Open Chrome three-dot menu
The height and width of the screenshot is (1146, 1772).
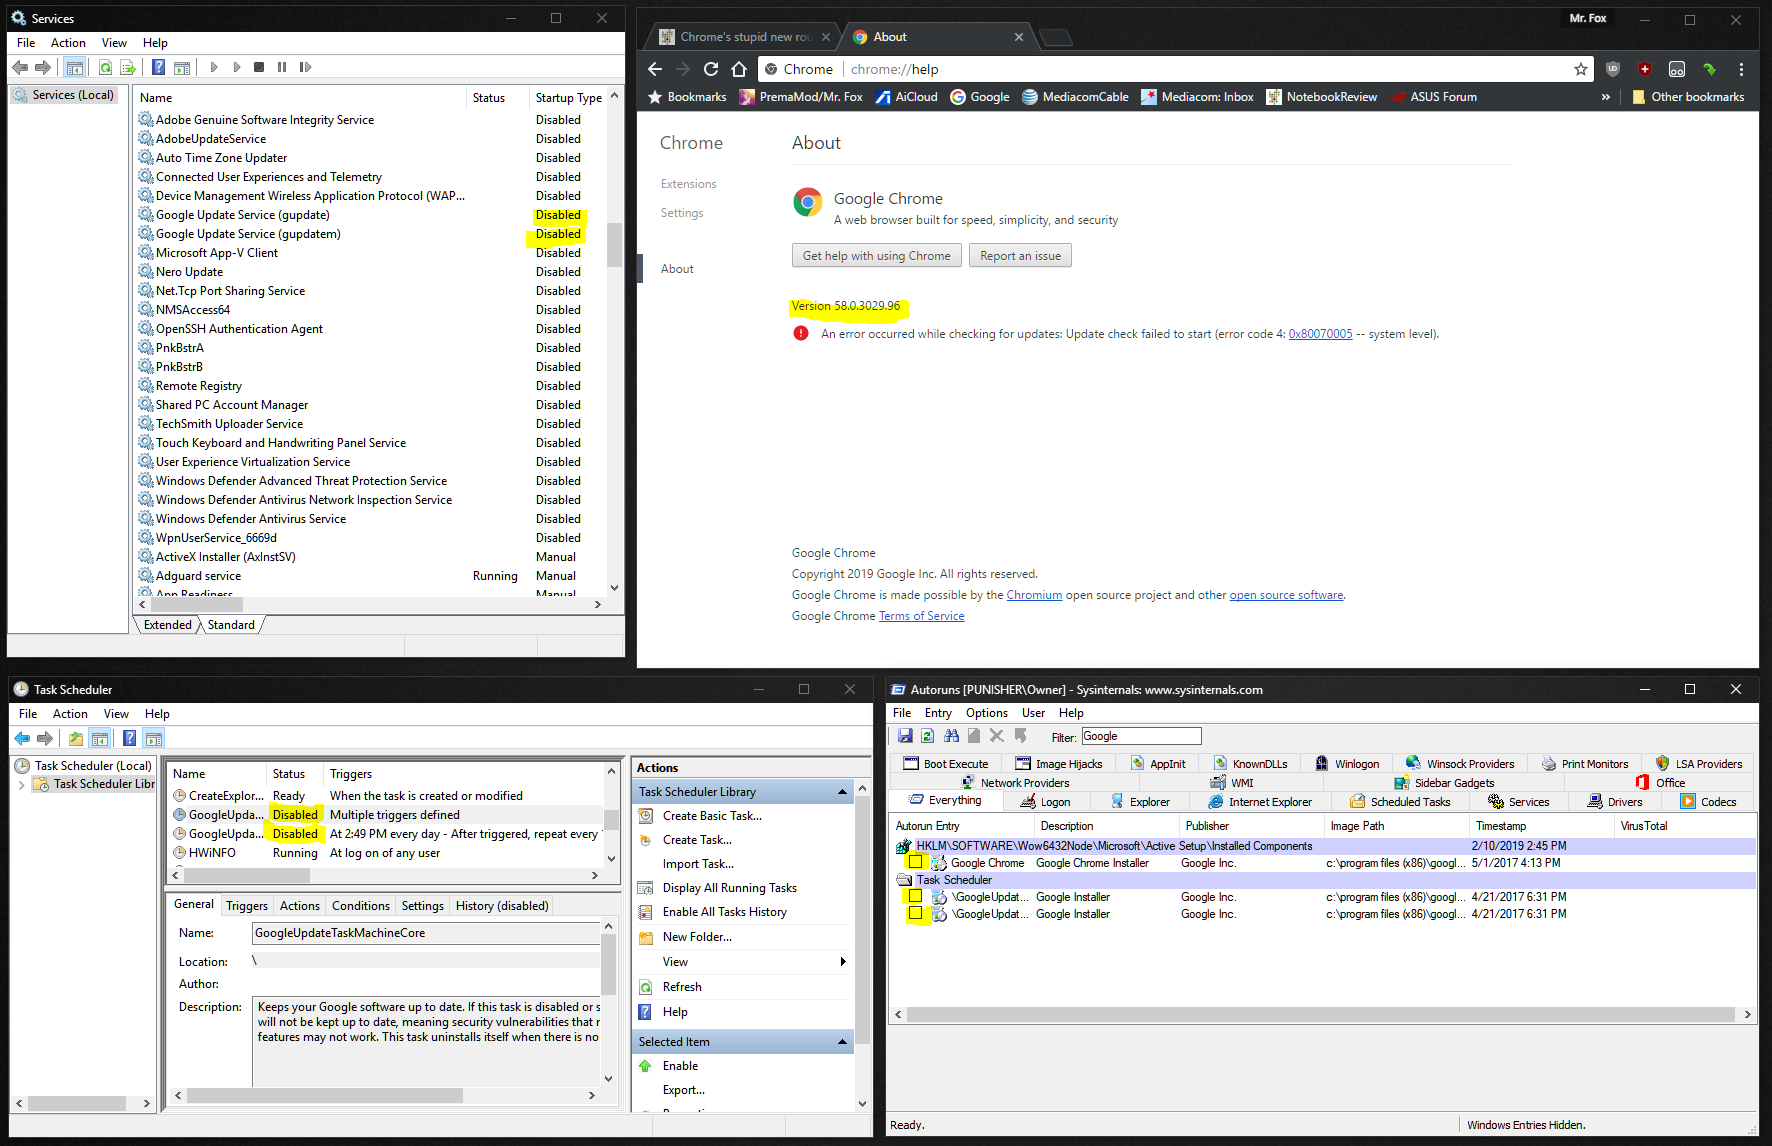pos(1741,69)
